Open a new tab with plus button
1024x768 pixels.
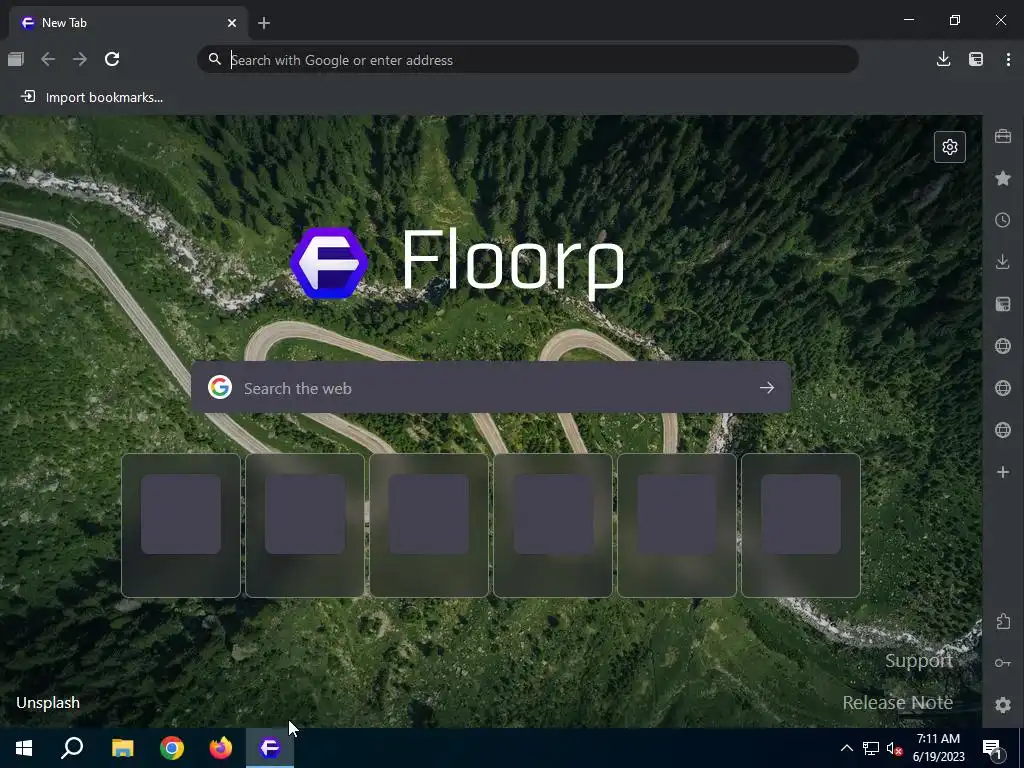click(x=264, y=23)
